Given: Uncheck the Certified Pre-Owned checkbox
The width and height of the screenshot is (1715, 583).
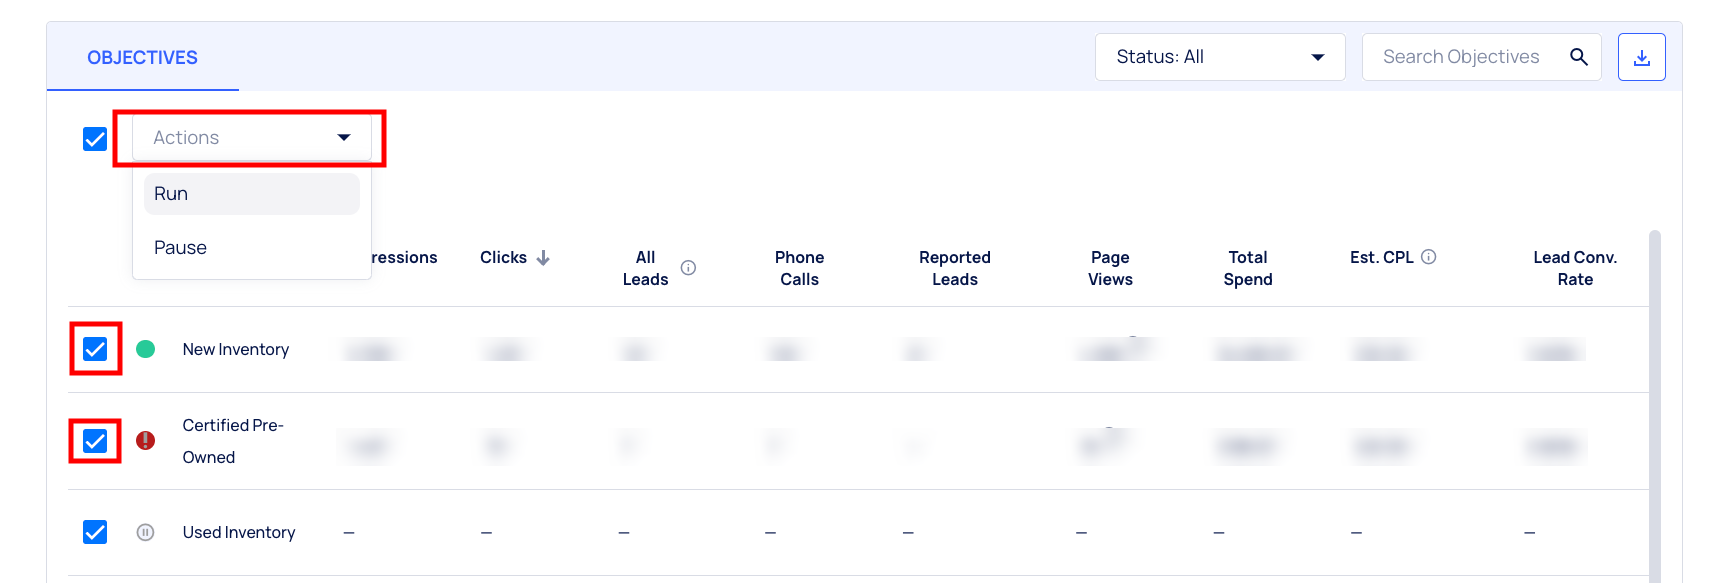Looking at the screenshot, I should 95,441.
